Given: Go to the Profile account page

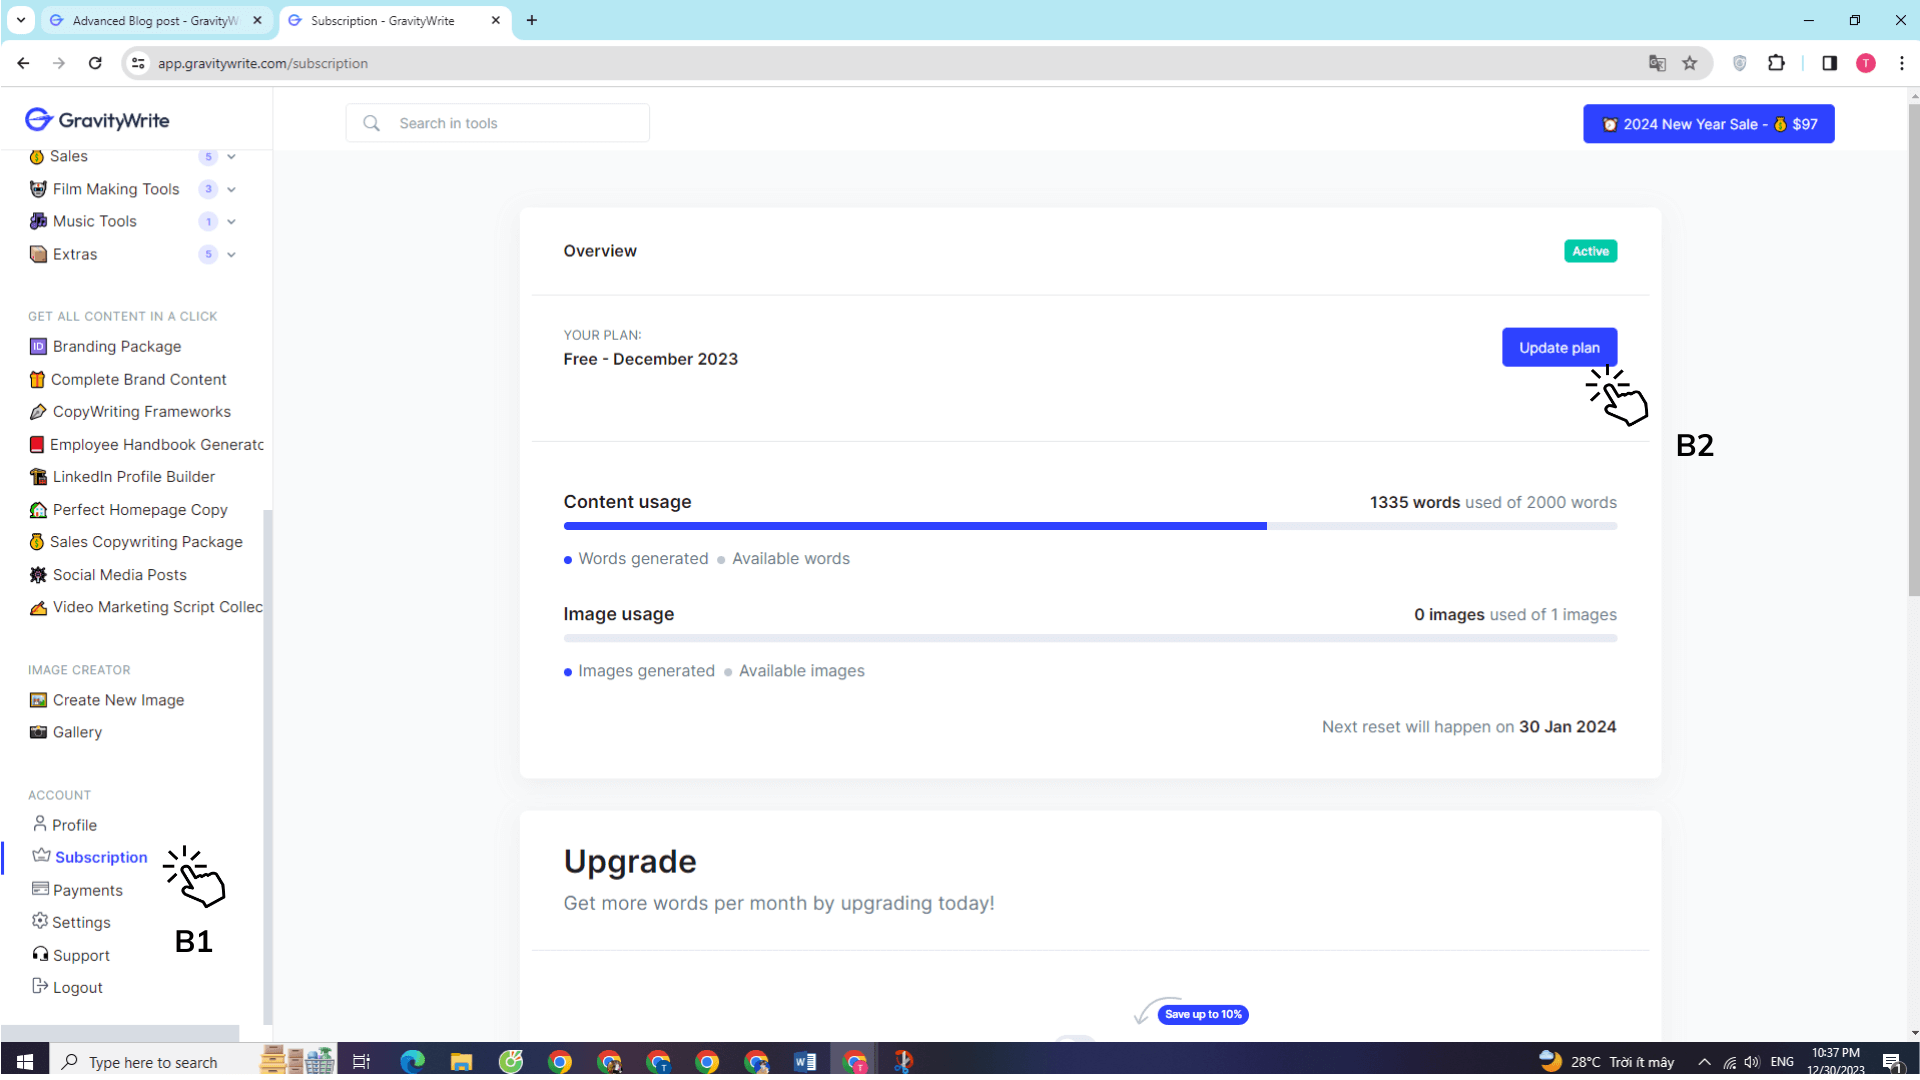Looking at the screenshot, I should tap(75, 825).
